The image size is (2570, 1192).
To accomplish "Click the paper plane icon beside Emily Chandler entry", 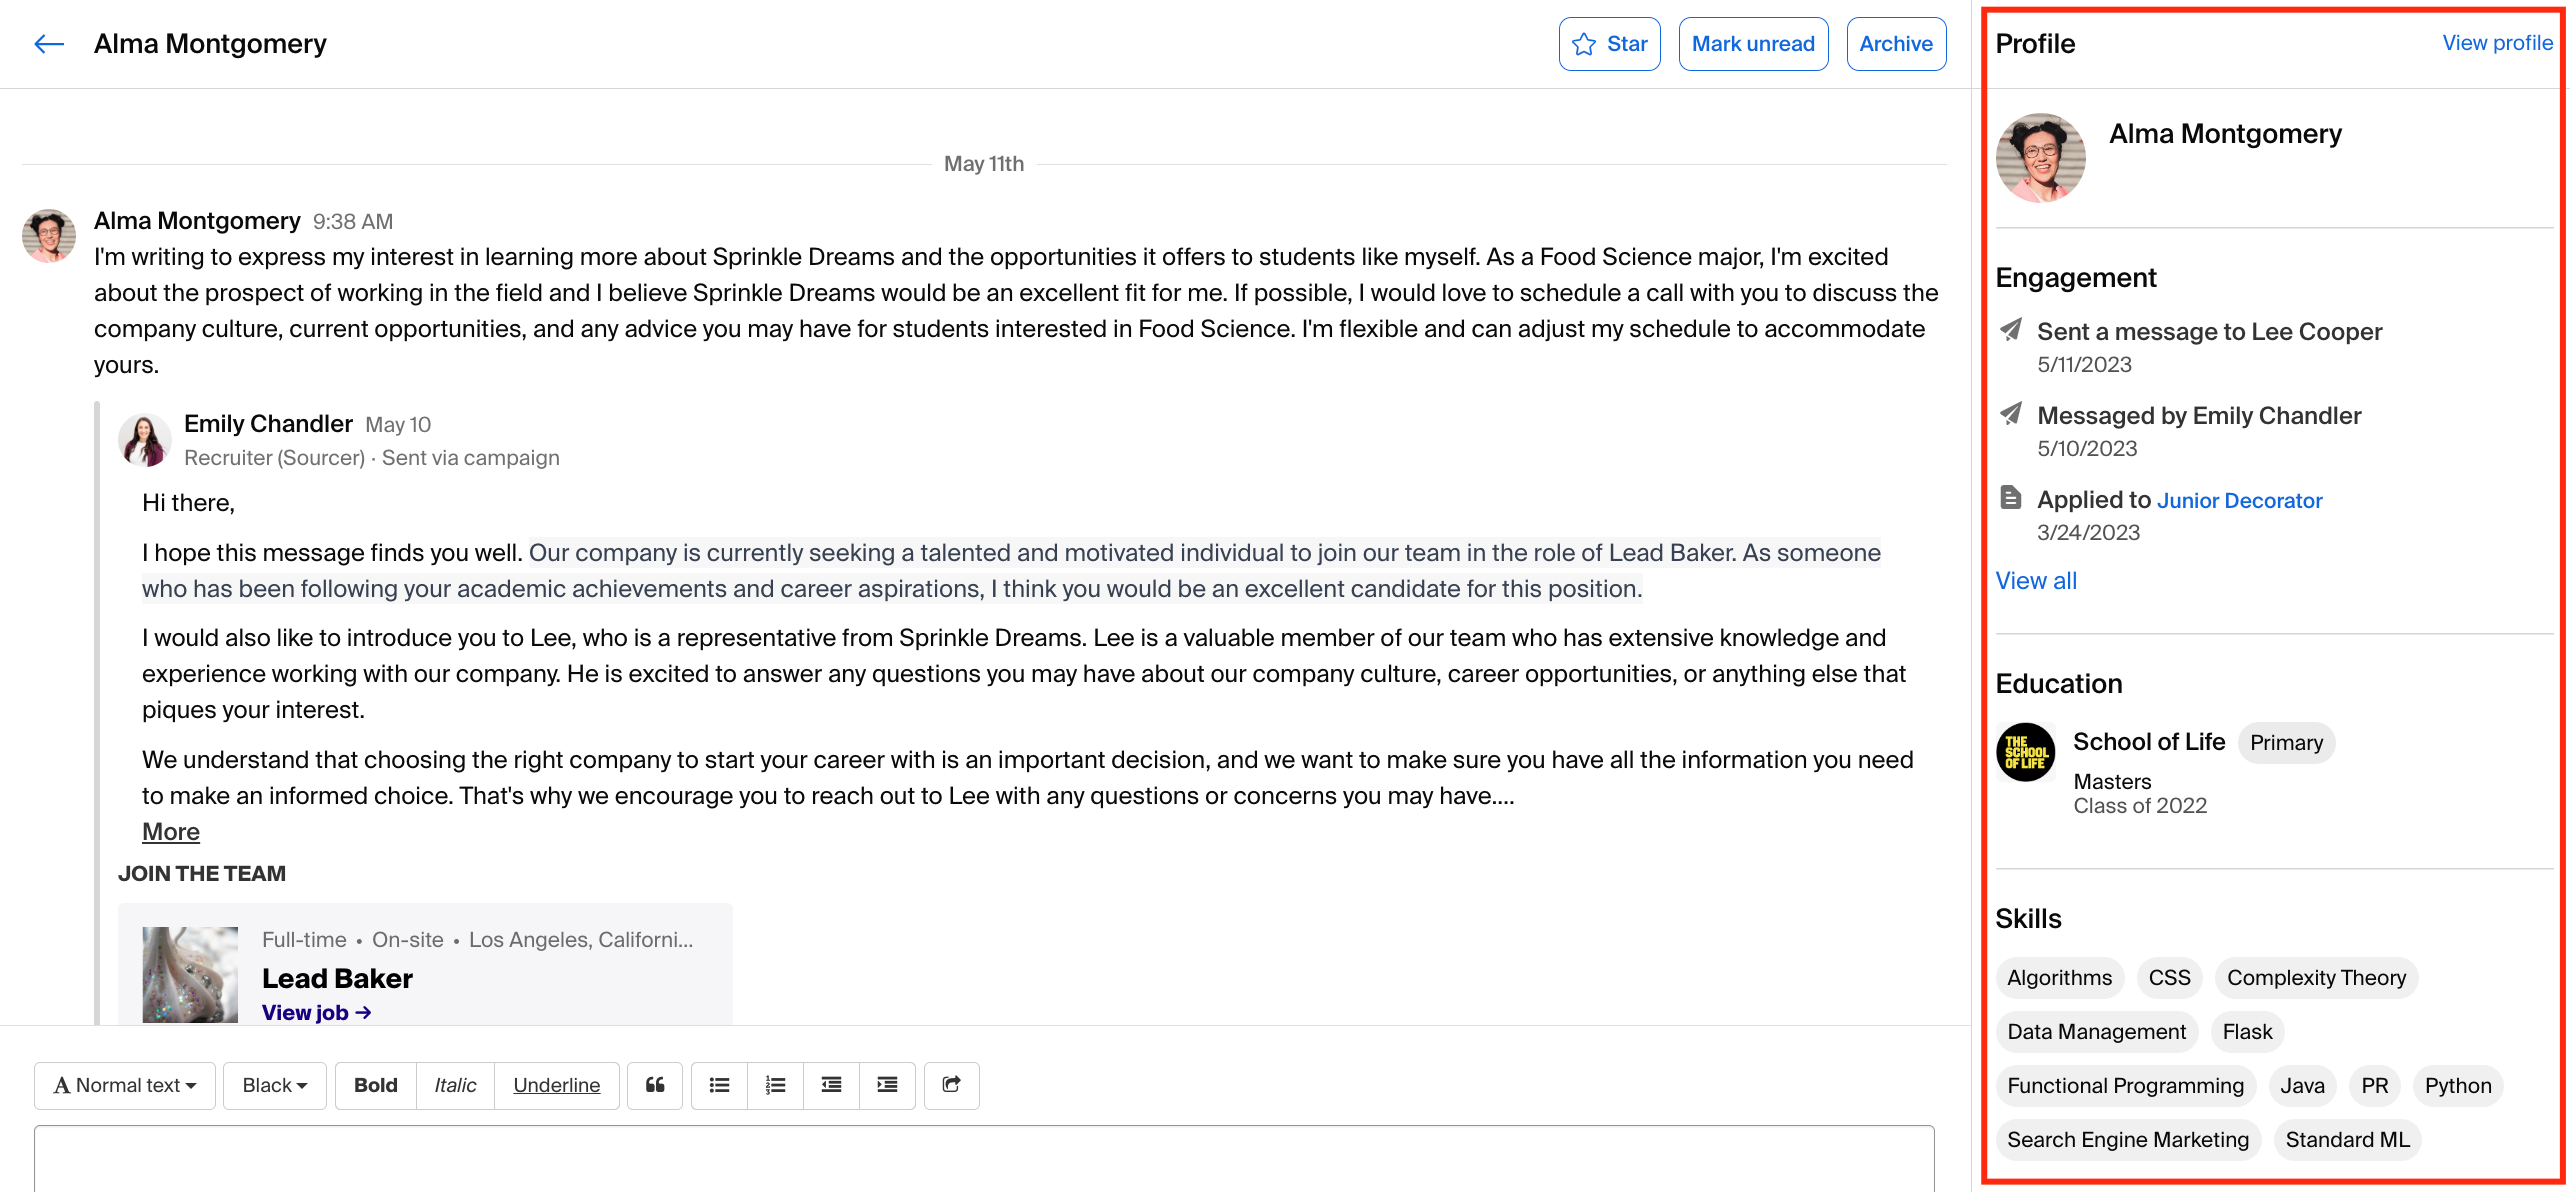I will pyautogui.click(x=2010, y=413).
